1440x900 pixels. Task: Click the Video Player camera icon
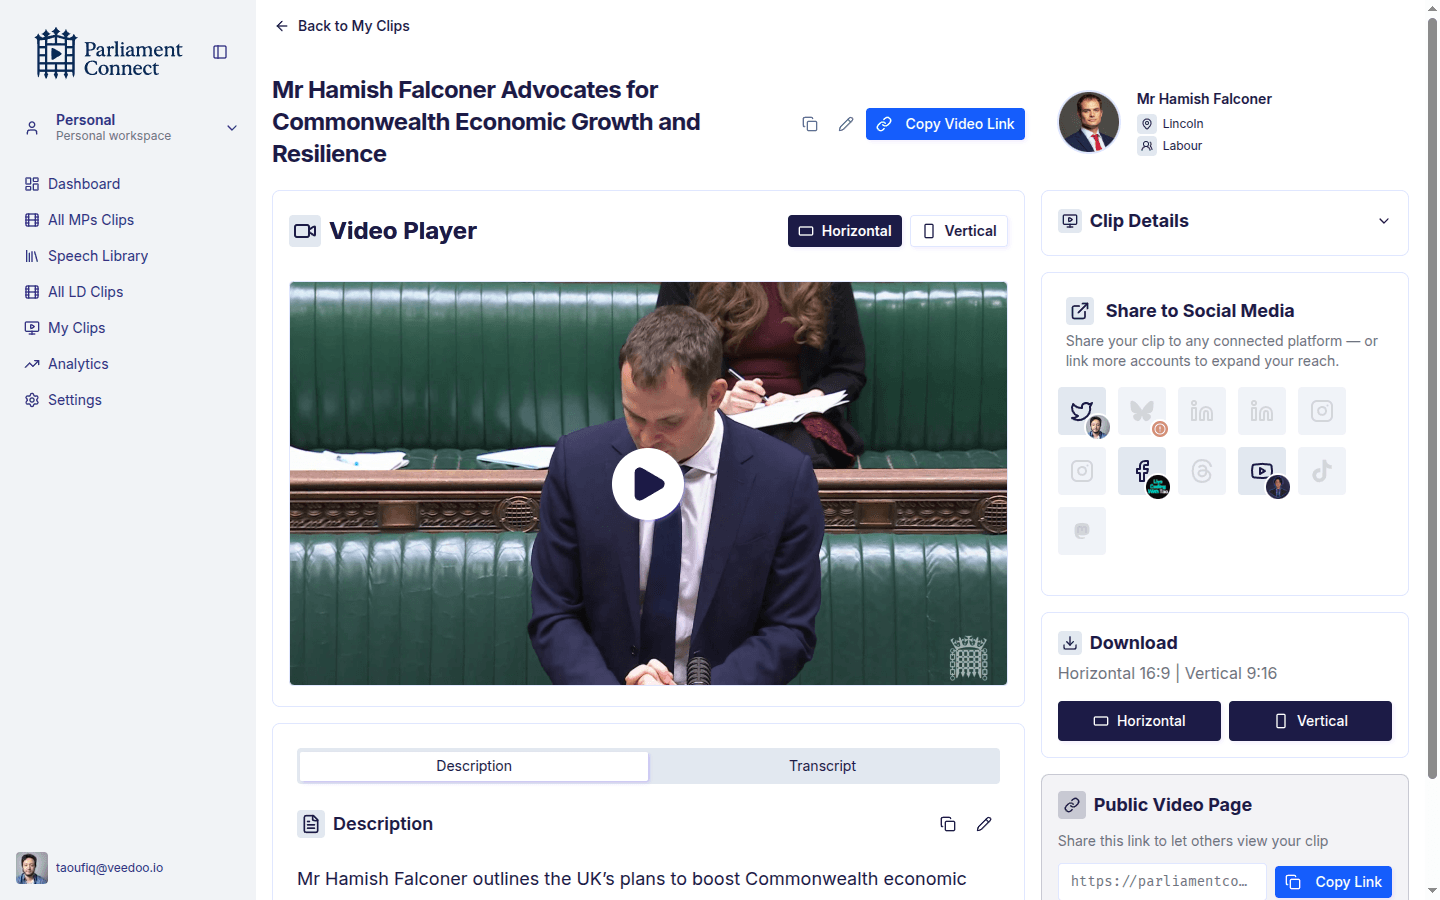coord(305,231)
